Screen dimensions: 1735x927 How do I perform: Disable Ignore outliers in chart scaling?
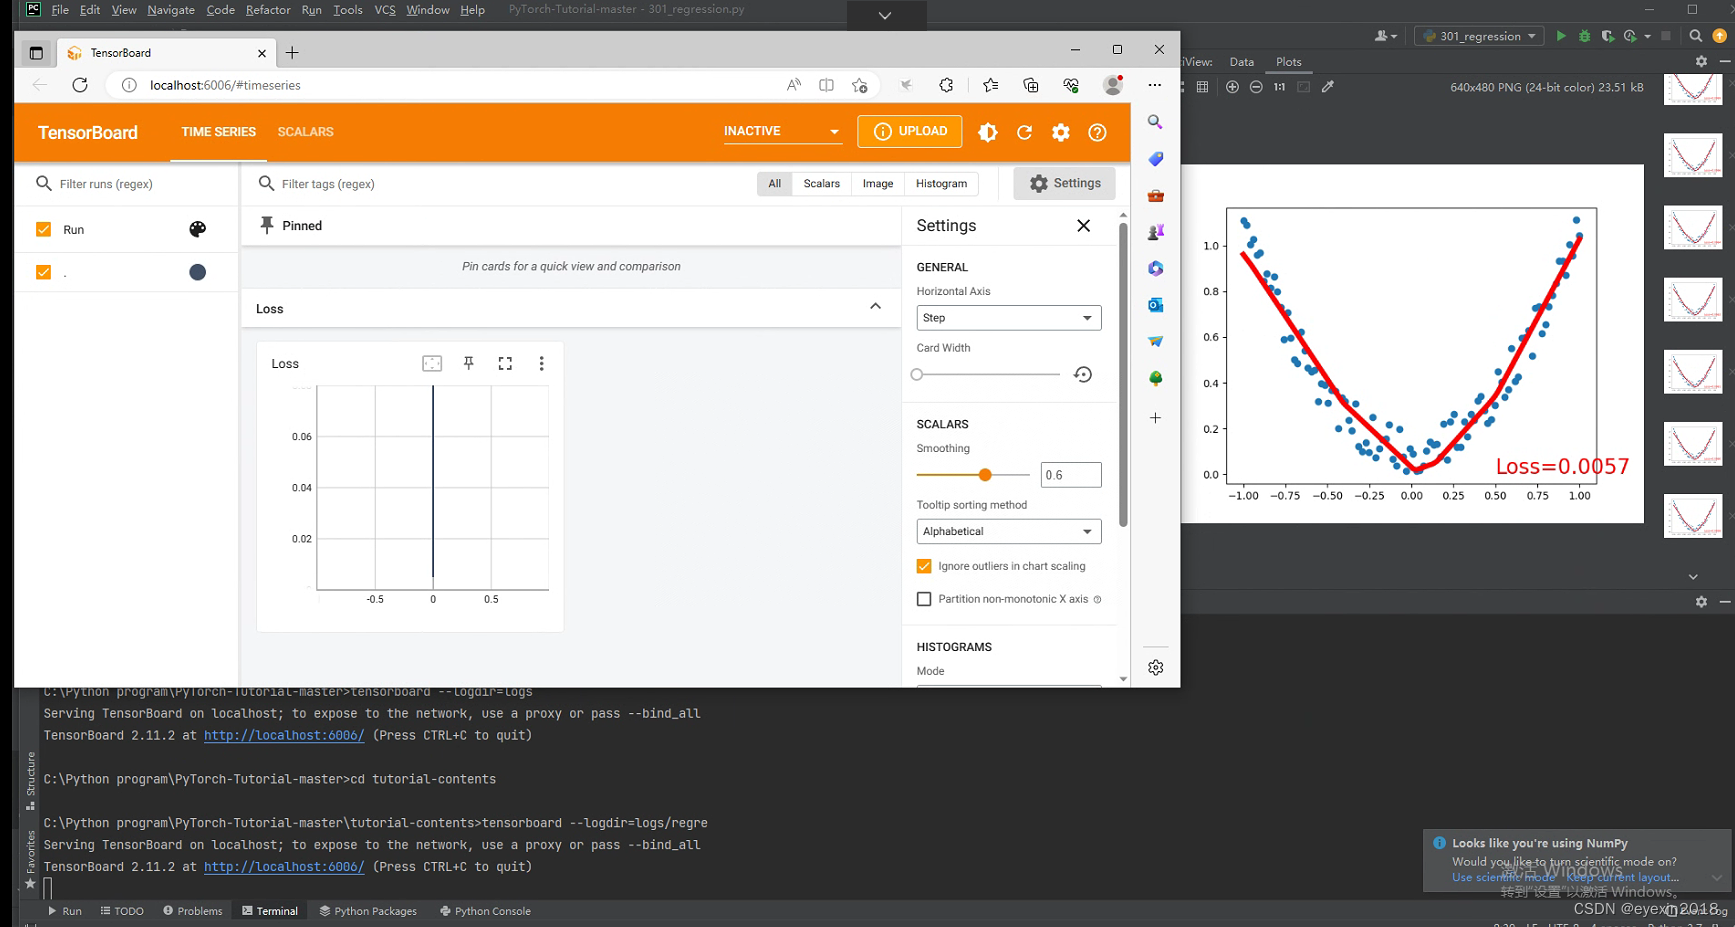pyautogui.click(x=924, y=566)
